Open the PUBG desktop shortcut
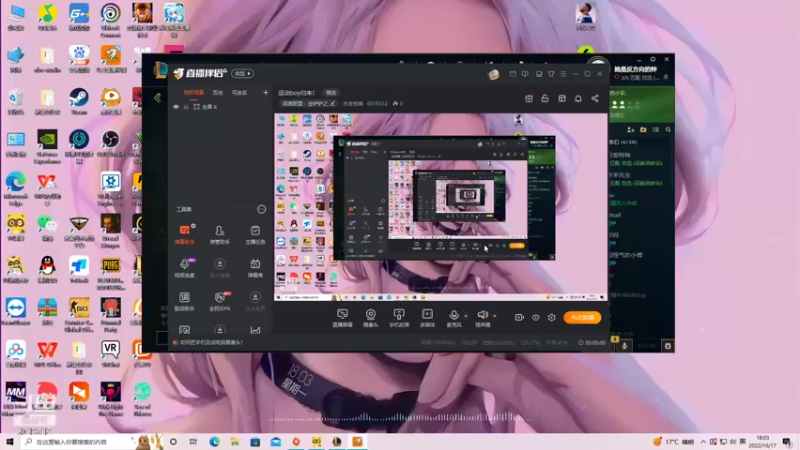 [x=111, y=273]
